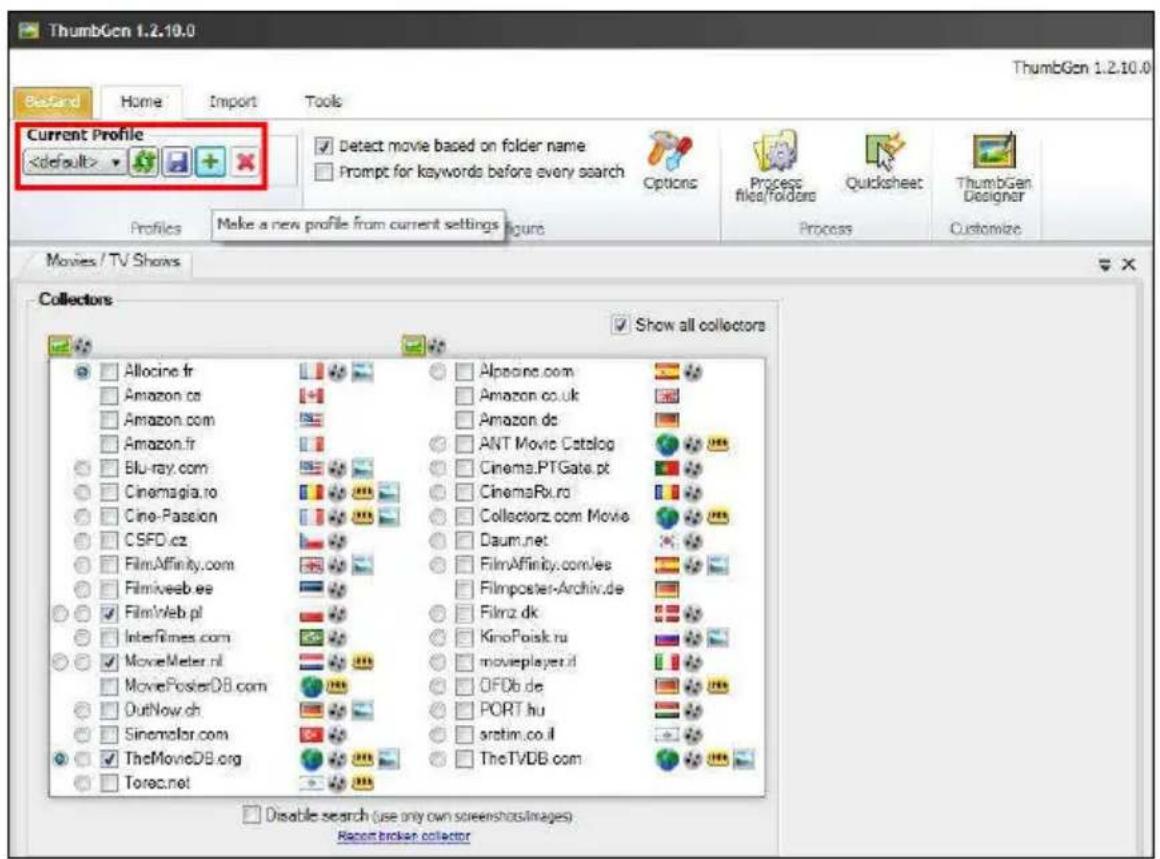Select the radio button next to Blu-ray.com
This screenshot has height=859, width=1160.
(82, 468)
